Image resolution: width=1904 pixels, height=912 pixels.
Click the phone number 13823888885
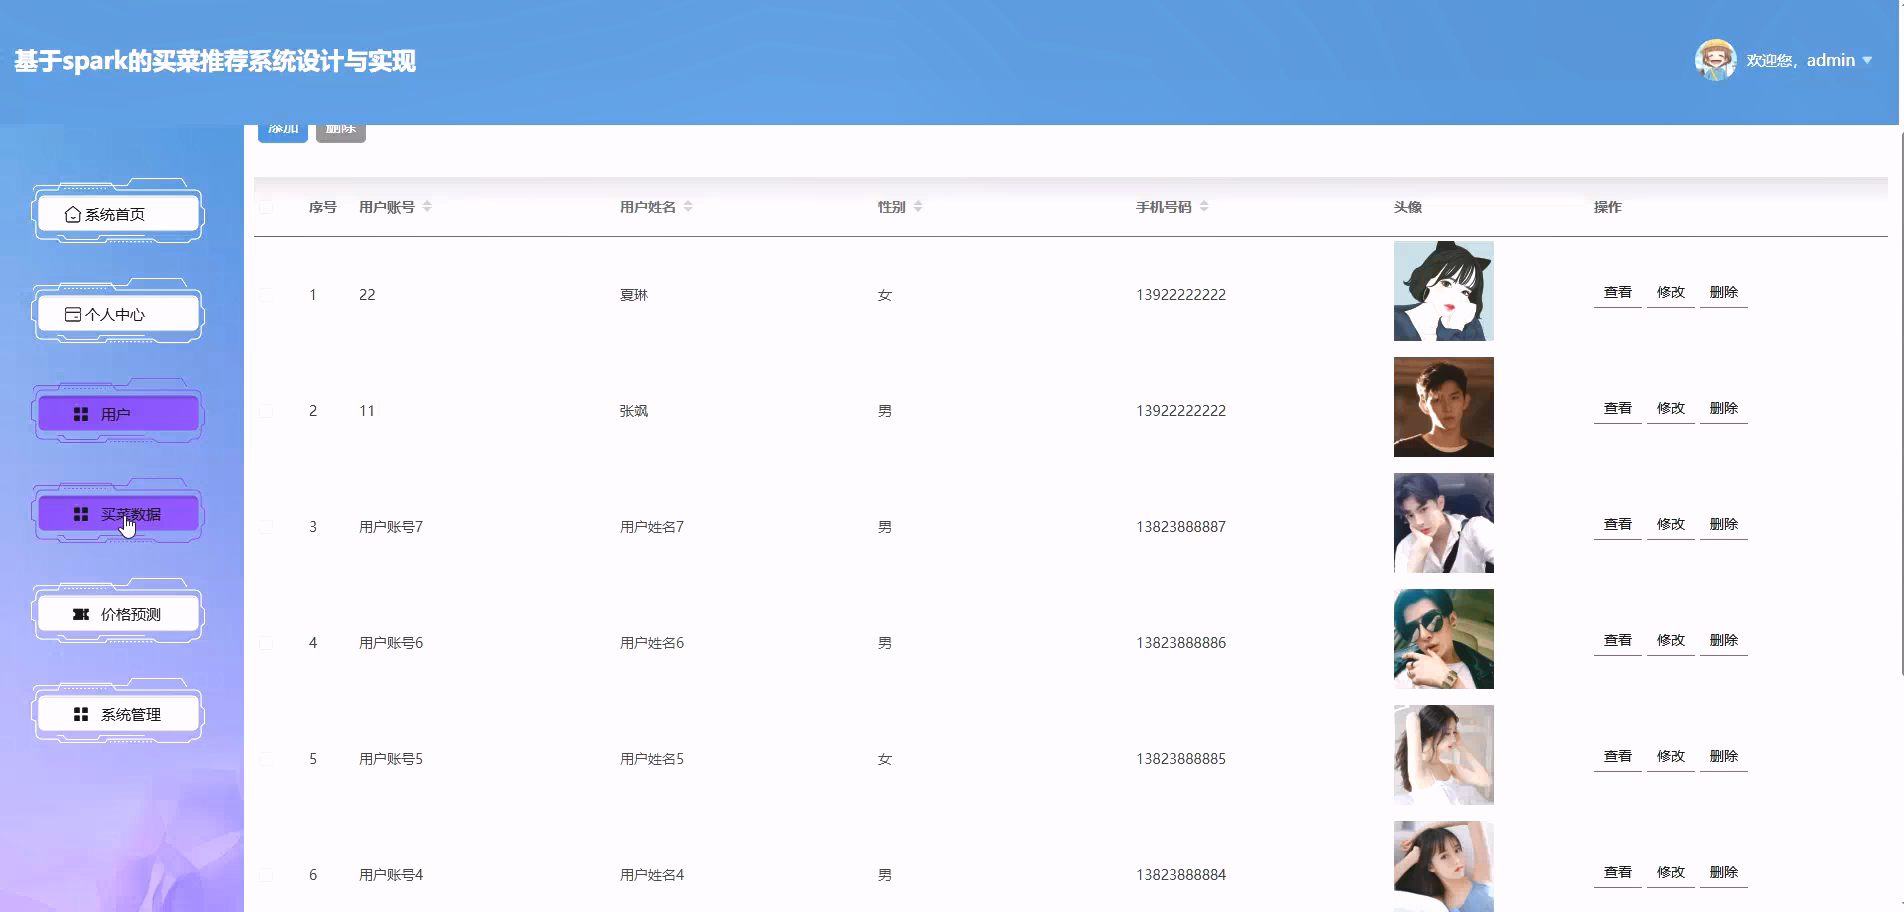(x=1181, y=759)
